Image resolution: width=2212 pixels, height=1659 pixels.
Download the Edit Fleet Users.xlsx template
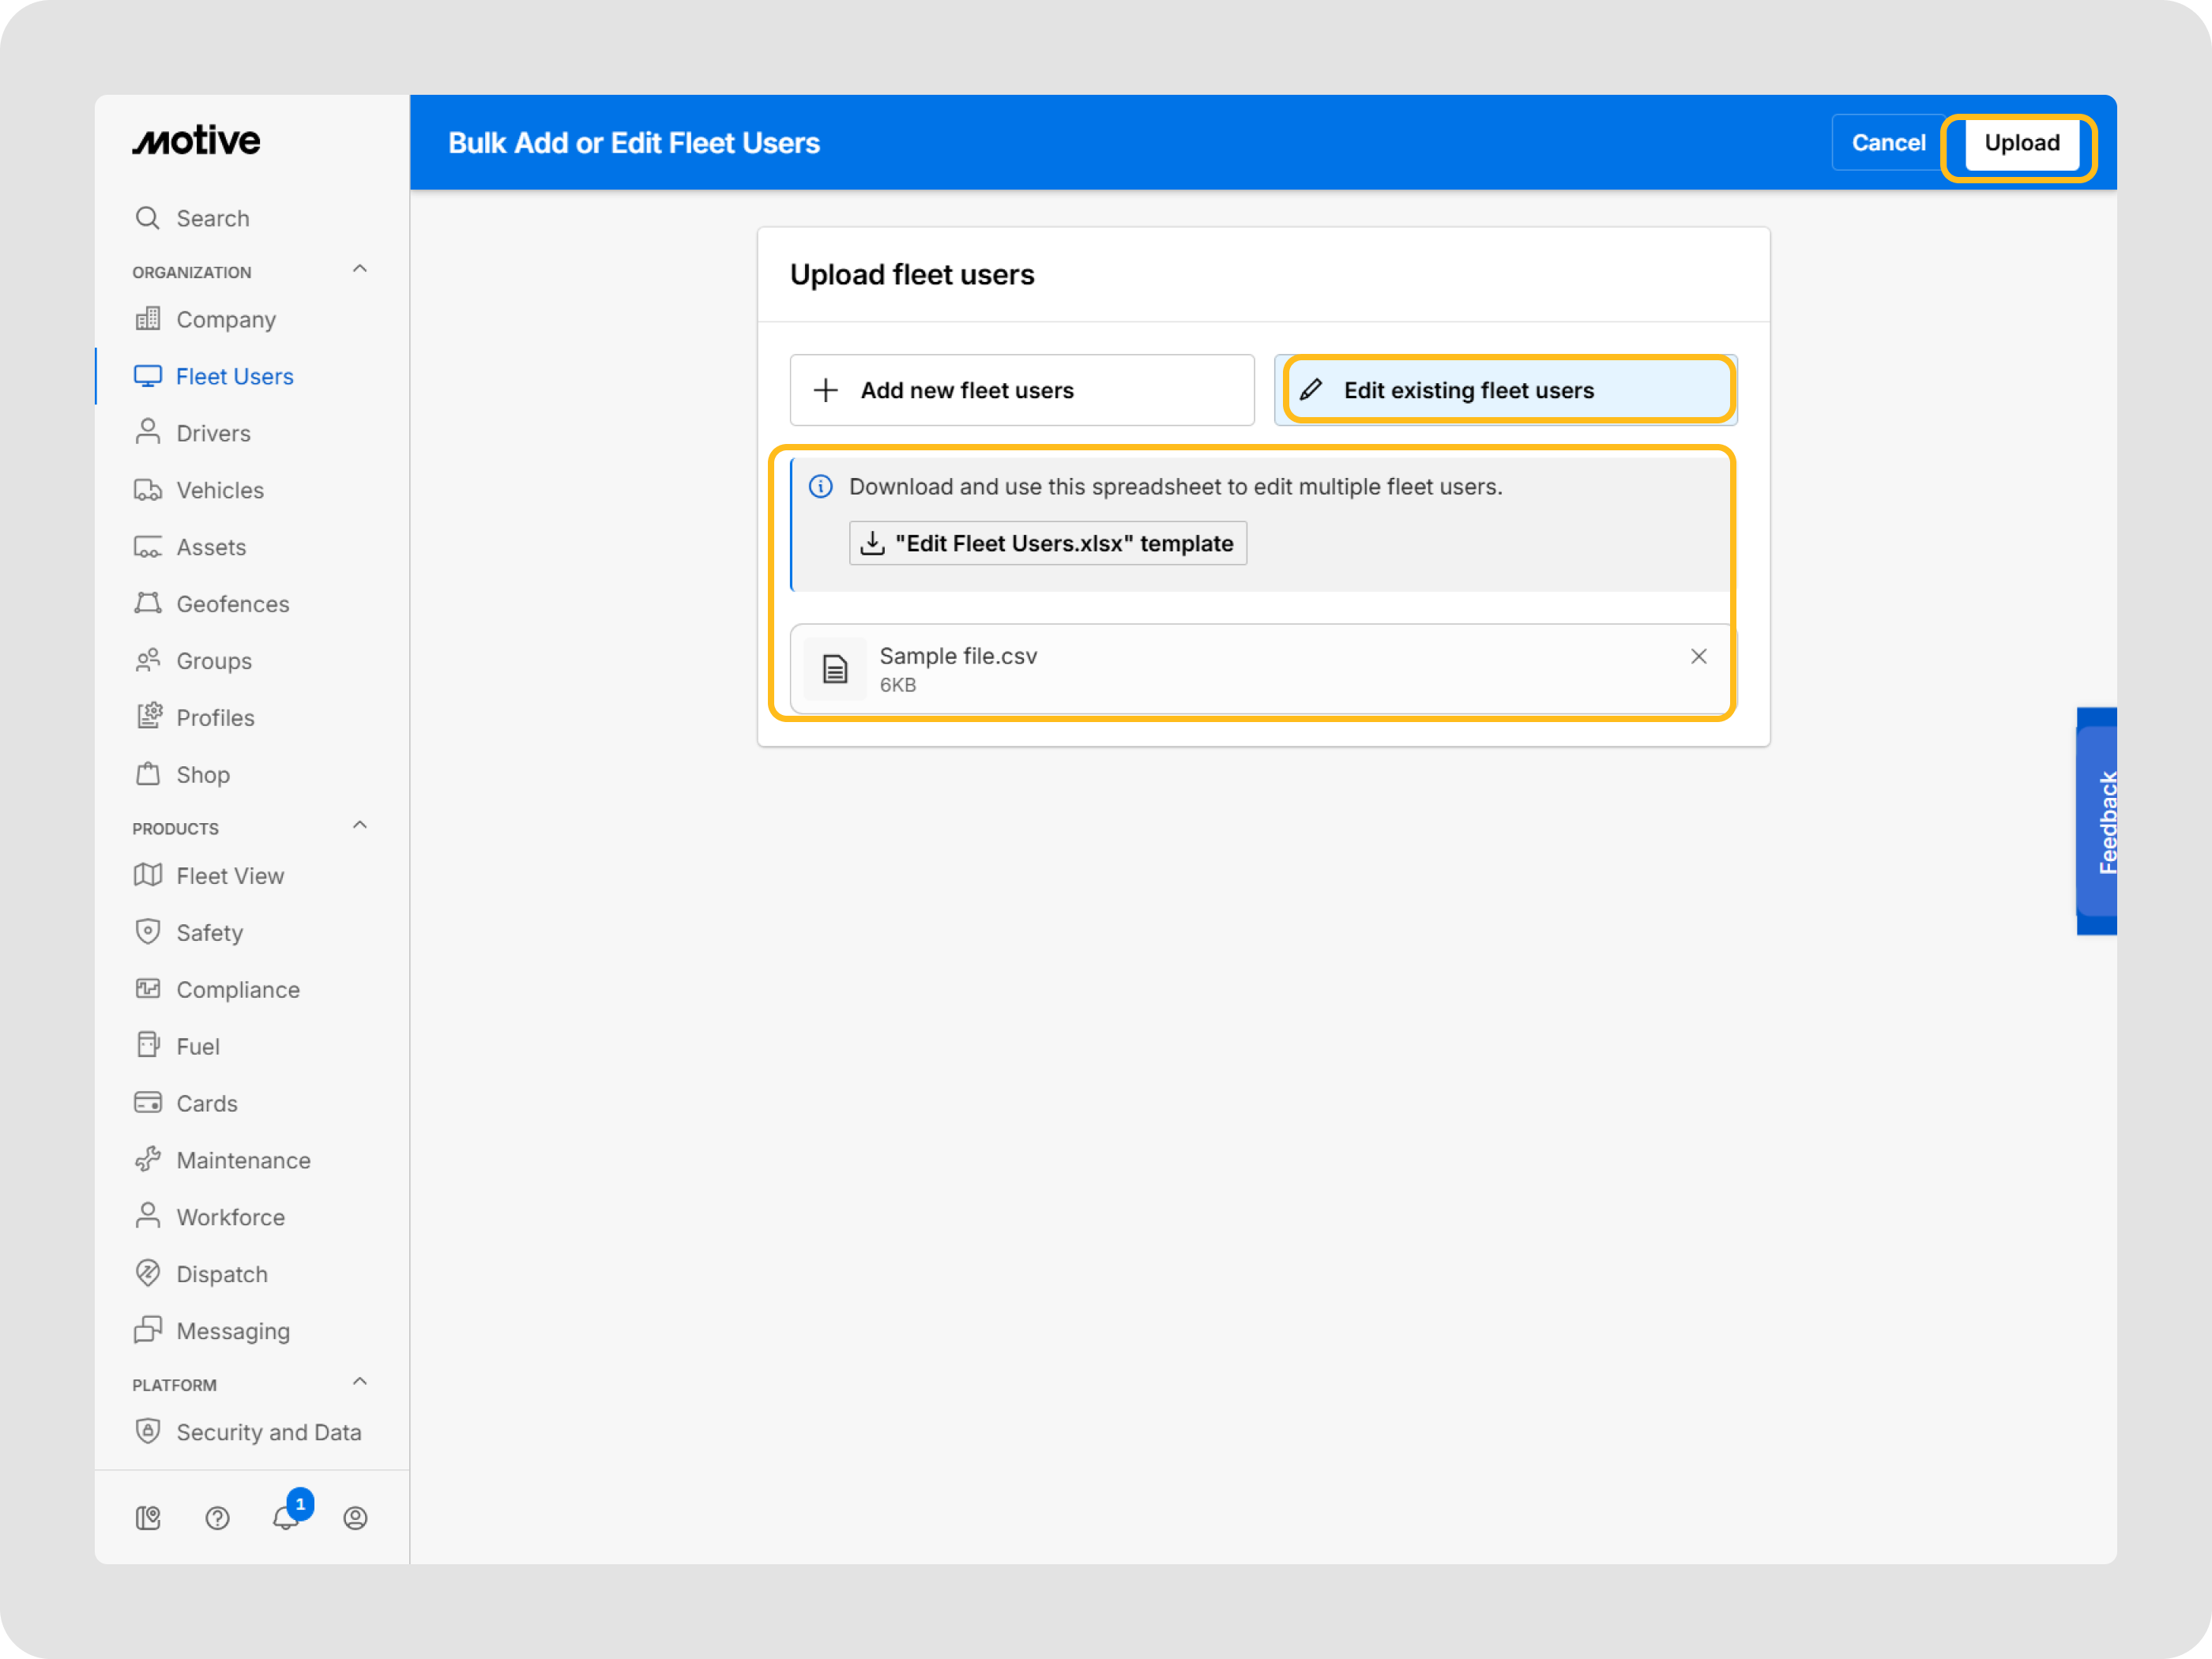coord(1047,543)
